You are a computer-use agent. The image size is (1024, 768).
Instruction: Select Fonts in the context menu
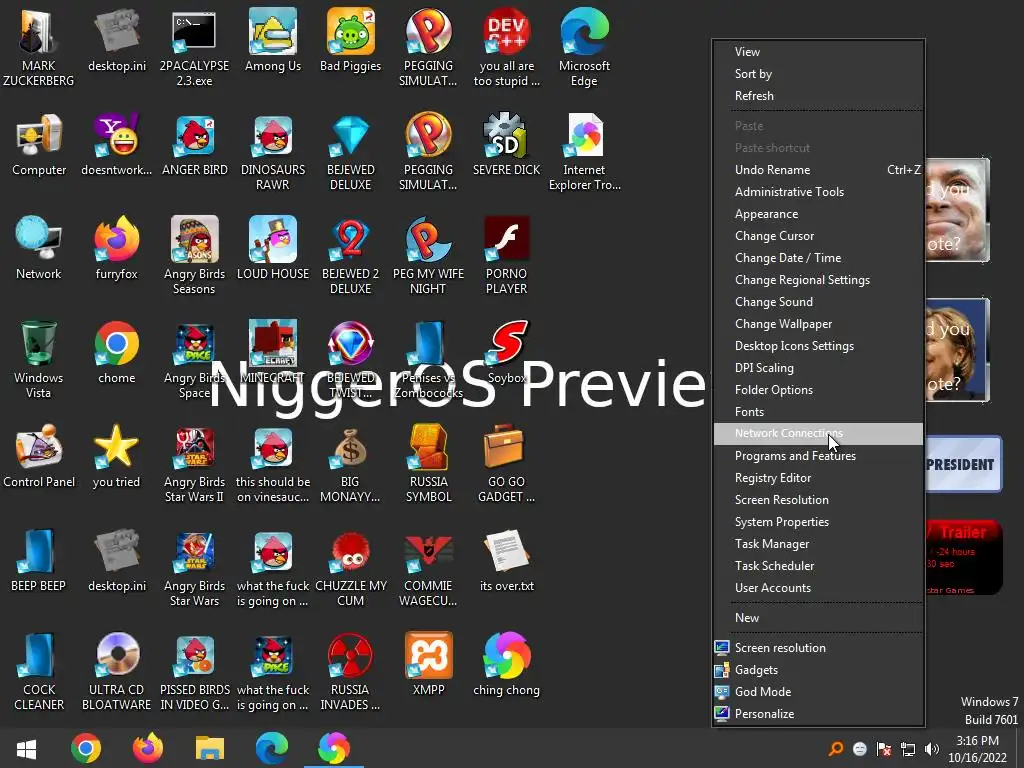pos(818,412)
